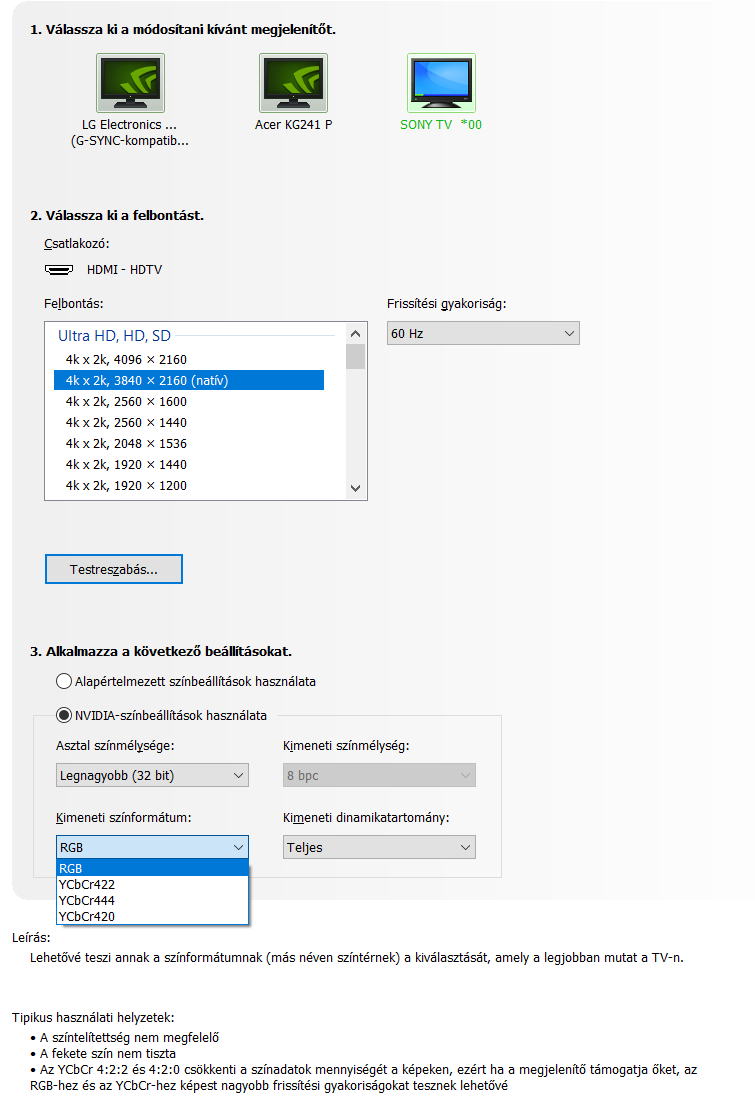Choose default color settings radio button
The width and height of the screenshot is (755, 1107).
64,681
